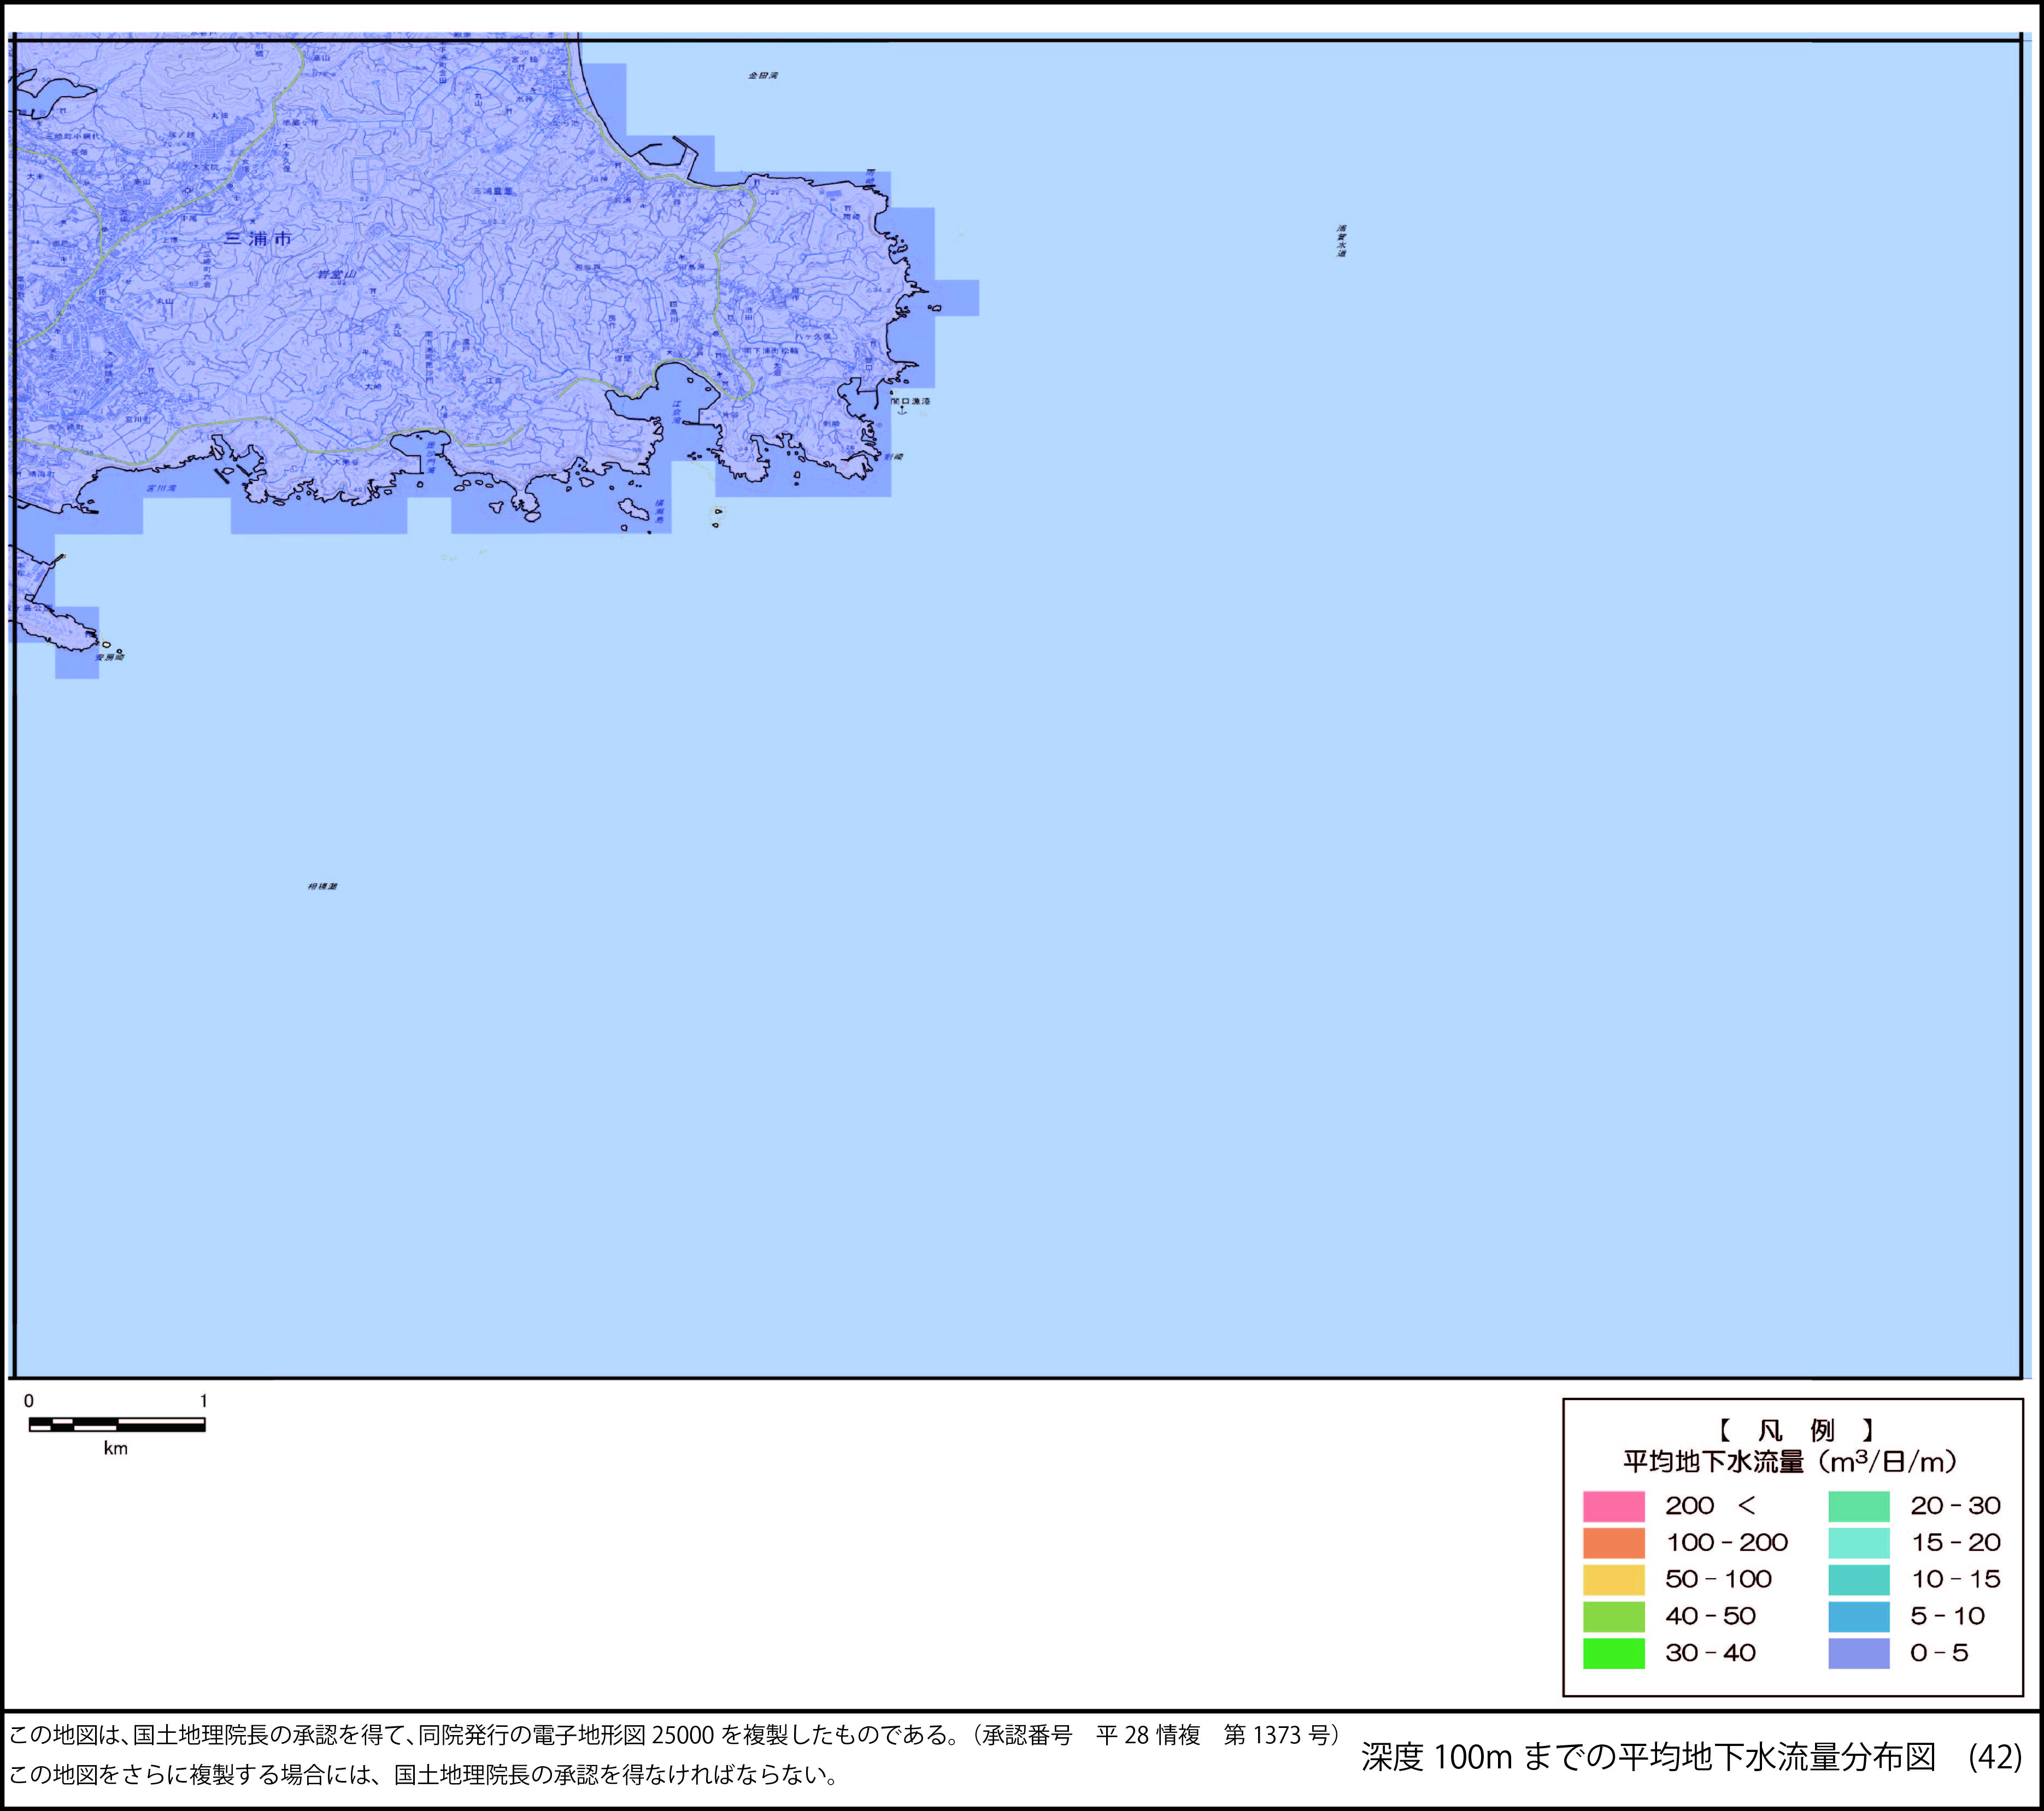The height and width of the screenshot is (1811, 2044).
Task: Select the teal '10 - 15' legend swatch
Action: [x=1859, y=1580]
